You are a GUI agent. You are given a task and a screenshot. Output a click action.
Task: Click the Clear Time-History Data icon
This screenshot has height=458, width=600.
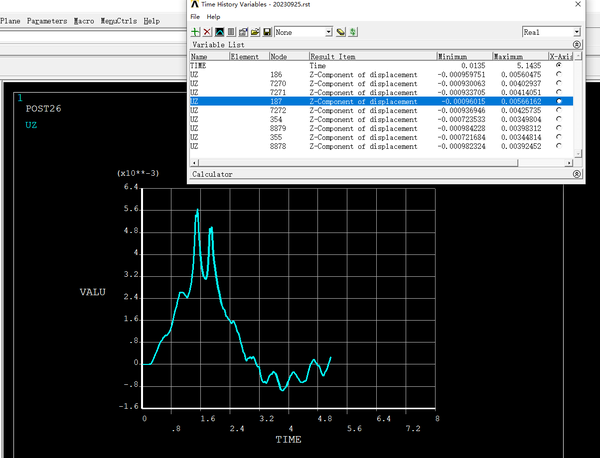click(x=341, y=32)
